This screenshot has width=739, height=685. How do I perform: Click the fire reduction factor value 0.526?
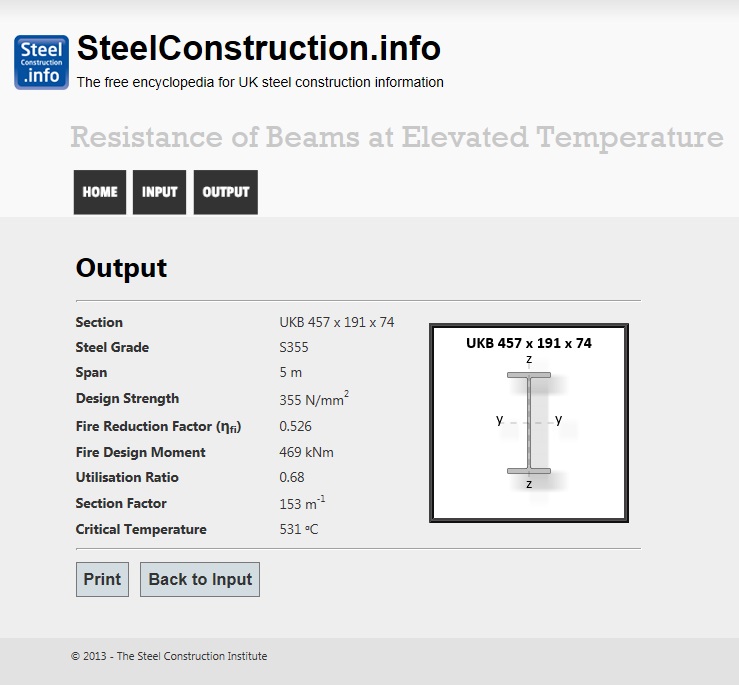coord(295,426)
